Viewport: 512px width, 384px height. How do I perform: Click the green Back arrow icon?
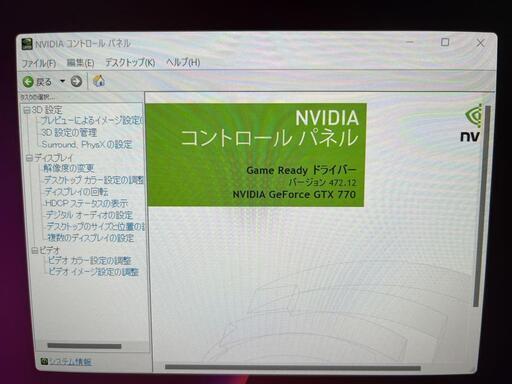[x=28, y=82]
